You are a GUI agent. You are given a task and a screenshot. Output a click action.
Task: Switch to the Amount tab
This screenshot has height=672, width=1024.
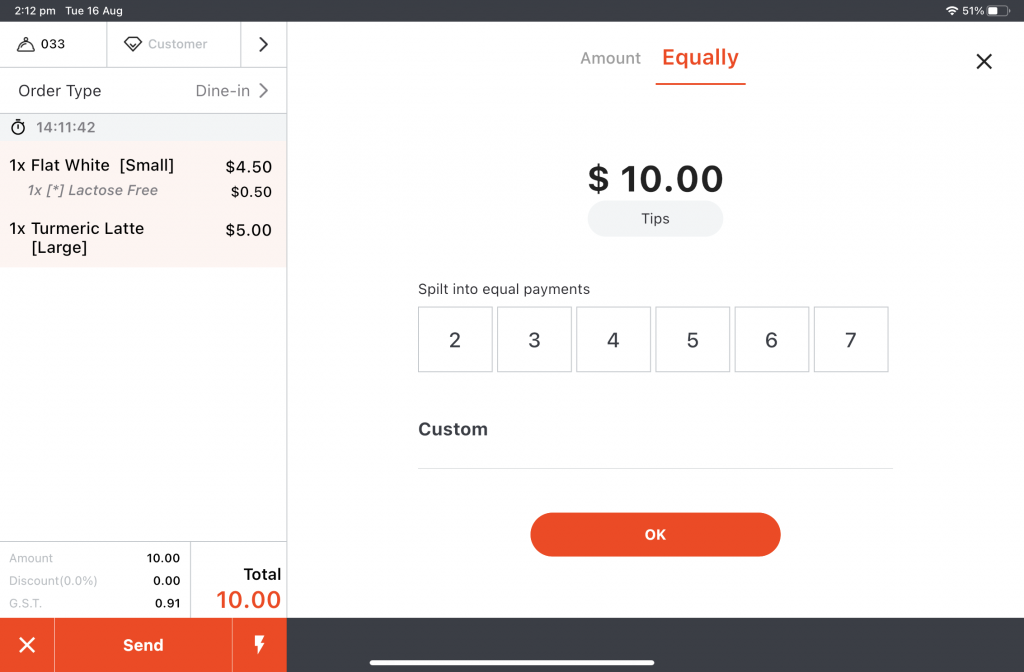(x=610, y=58)
